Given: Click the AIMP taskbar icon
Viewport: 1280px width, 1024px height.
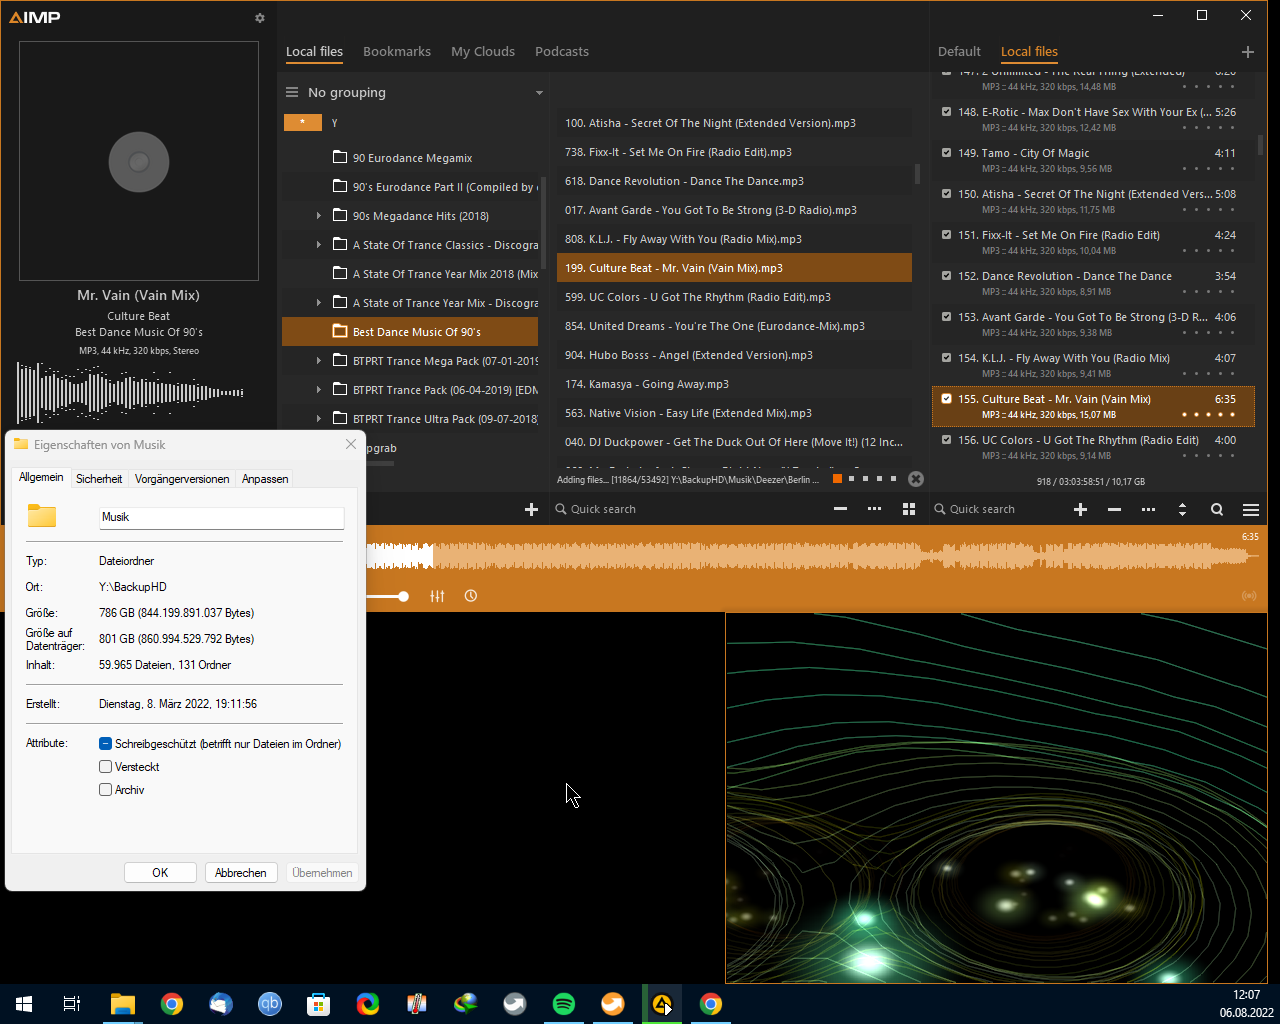Looking at the screenshot, I should pos(662,1004).
